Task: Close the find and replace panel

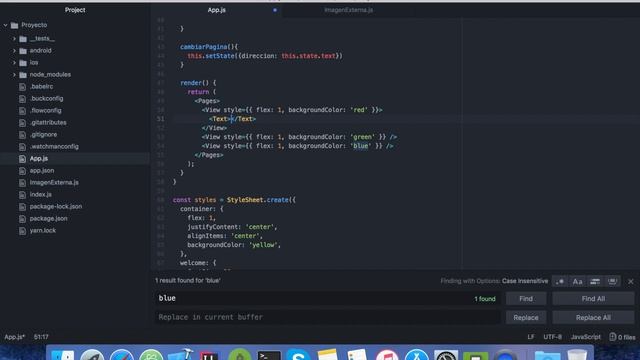Action: [631, 282]
